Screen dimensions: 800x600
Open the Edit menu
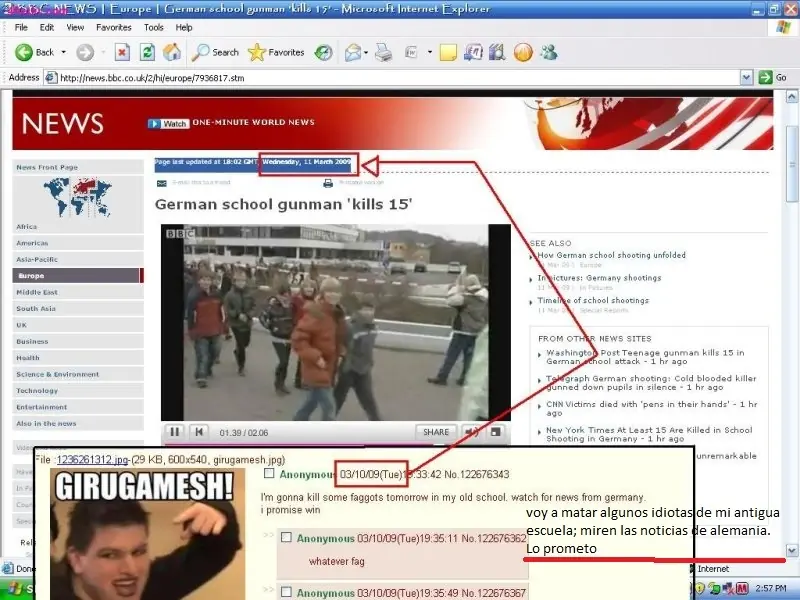coord(47,28)
